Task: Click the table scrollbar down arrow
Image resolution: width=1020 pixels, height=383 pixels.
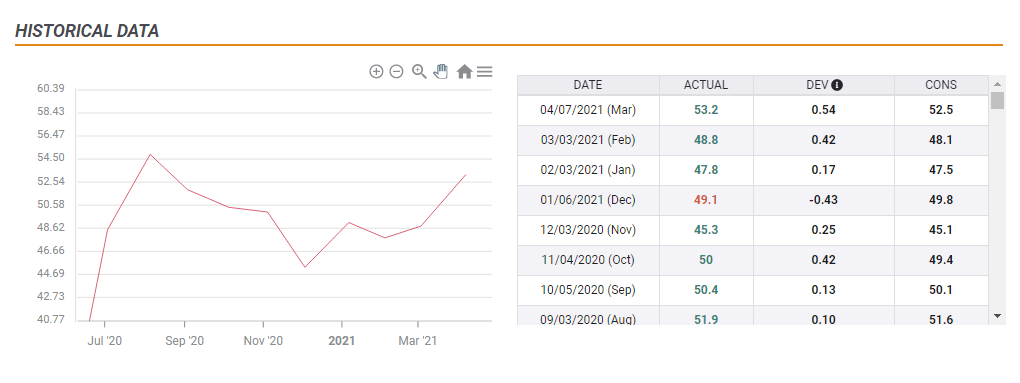Action: coord(997,315)
